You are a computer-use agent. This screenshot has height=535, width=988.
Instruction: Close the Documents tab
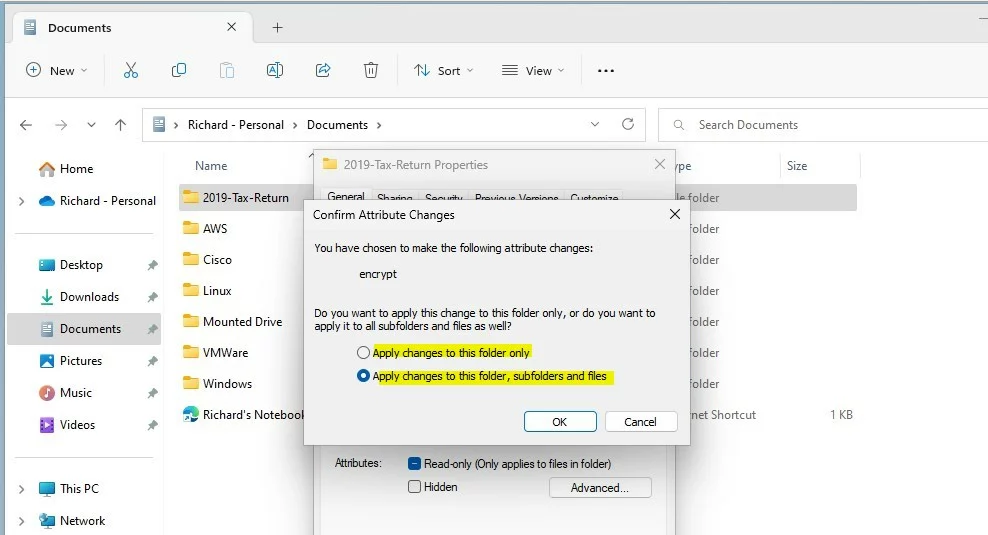tap(231, 27)
